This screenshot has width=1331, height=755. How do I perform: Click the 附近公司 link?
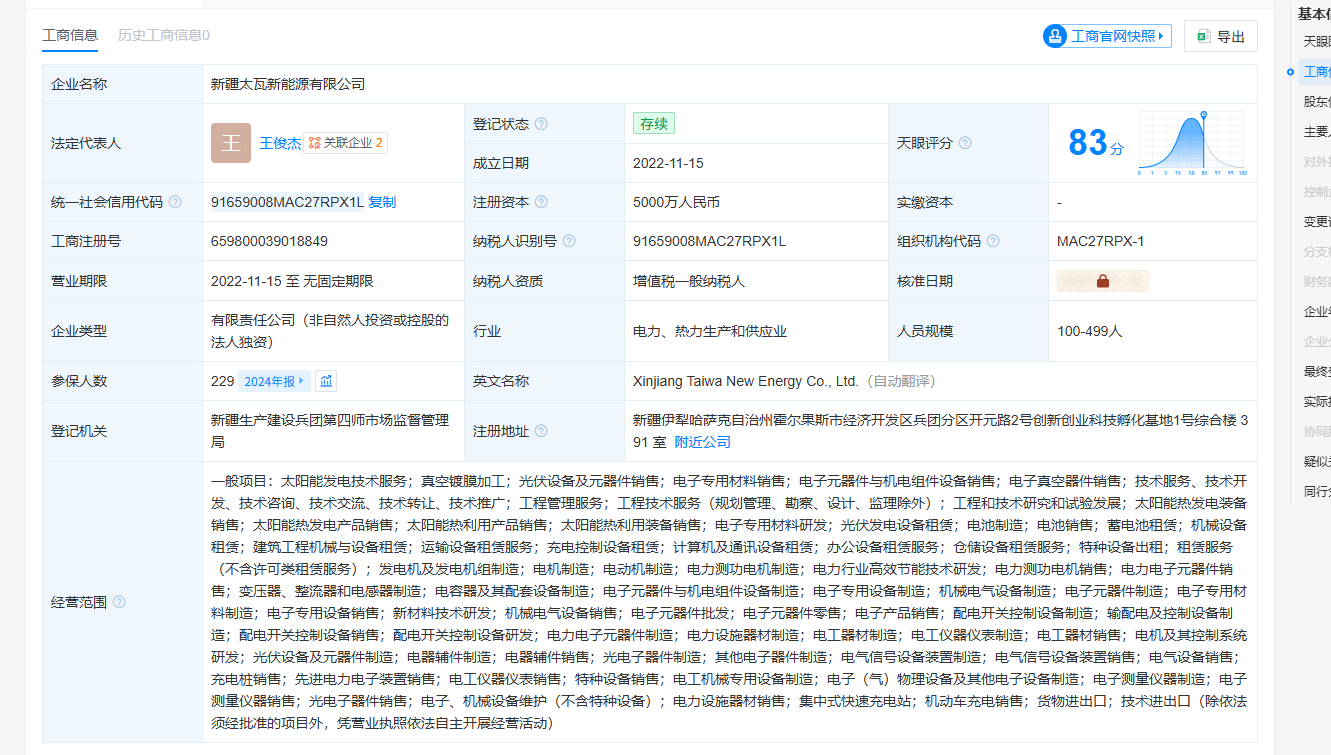point(702,442)
